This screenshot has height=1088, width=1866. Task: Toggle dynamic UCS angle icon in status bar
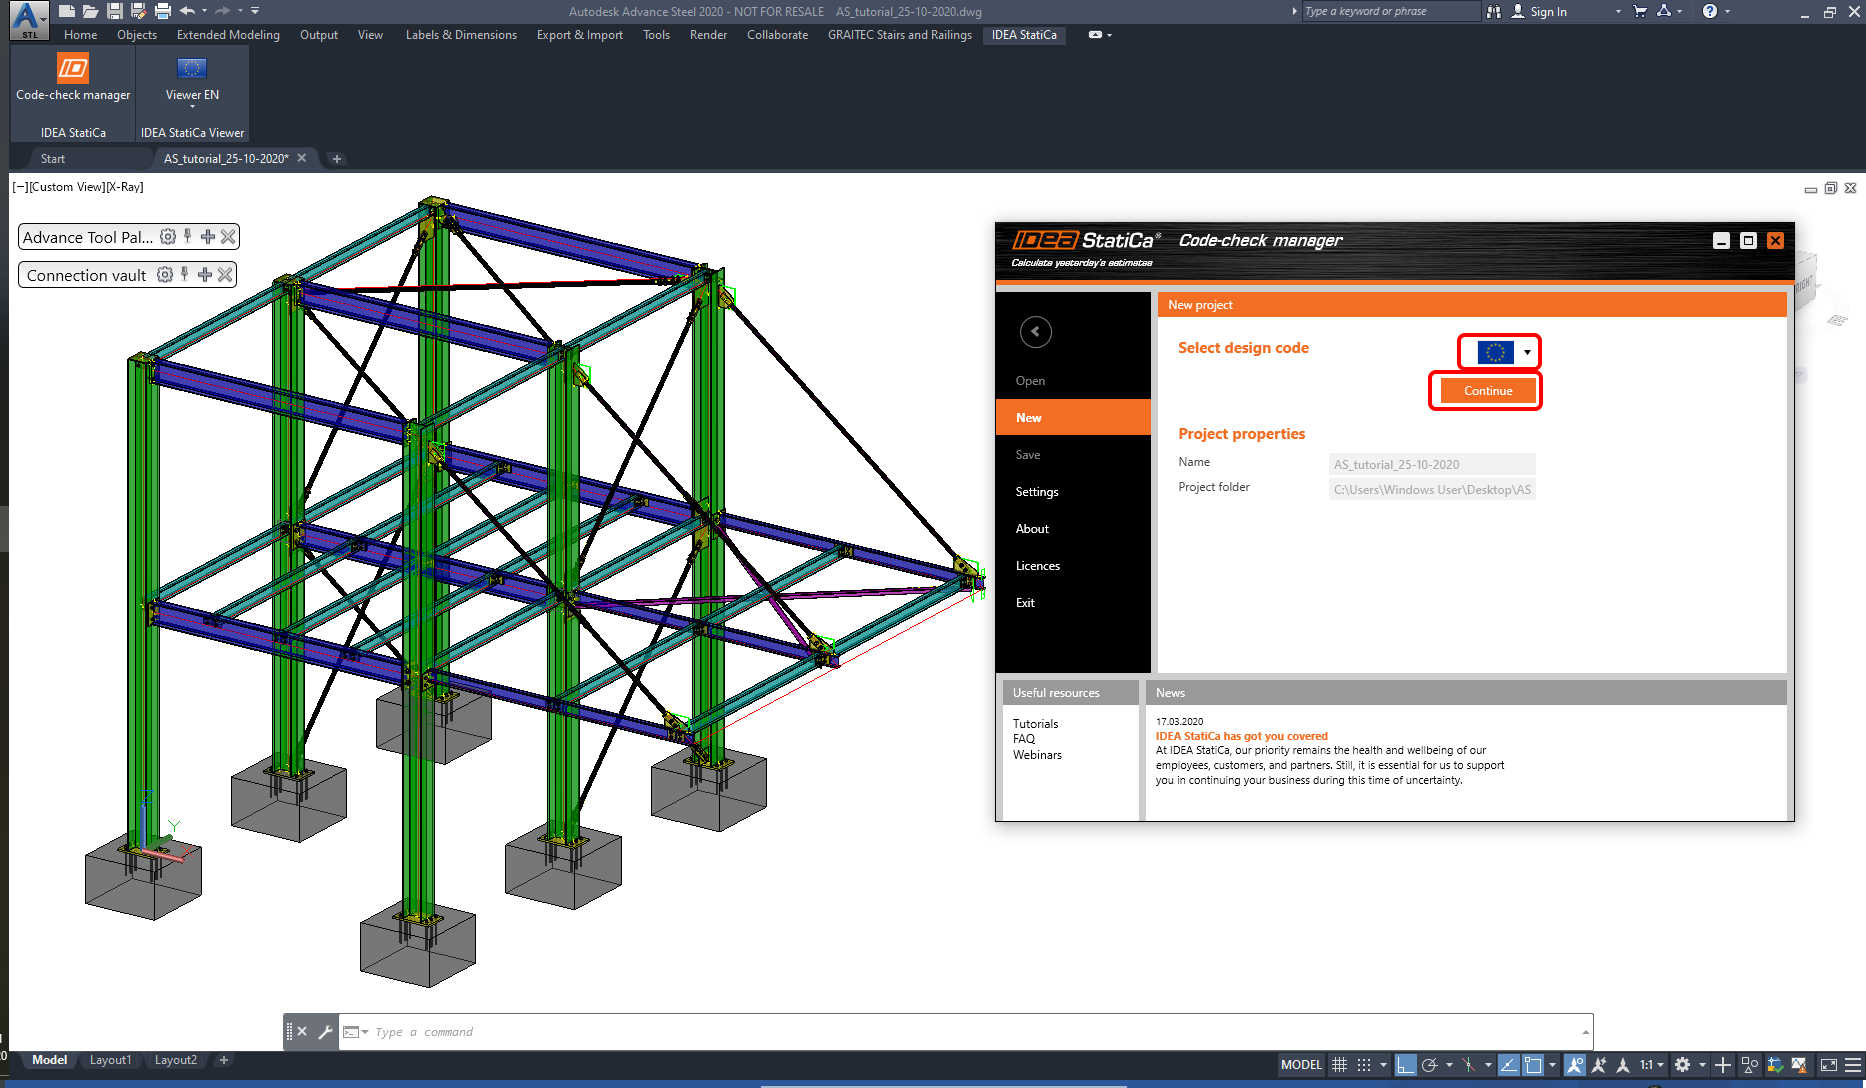[x=1508, y=1065]
